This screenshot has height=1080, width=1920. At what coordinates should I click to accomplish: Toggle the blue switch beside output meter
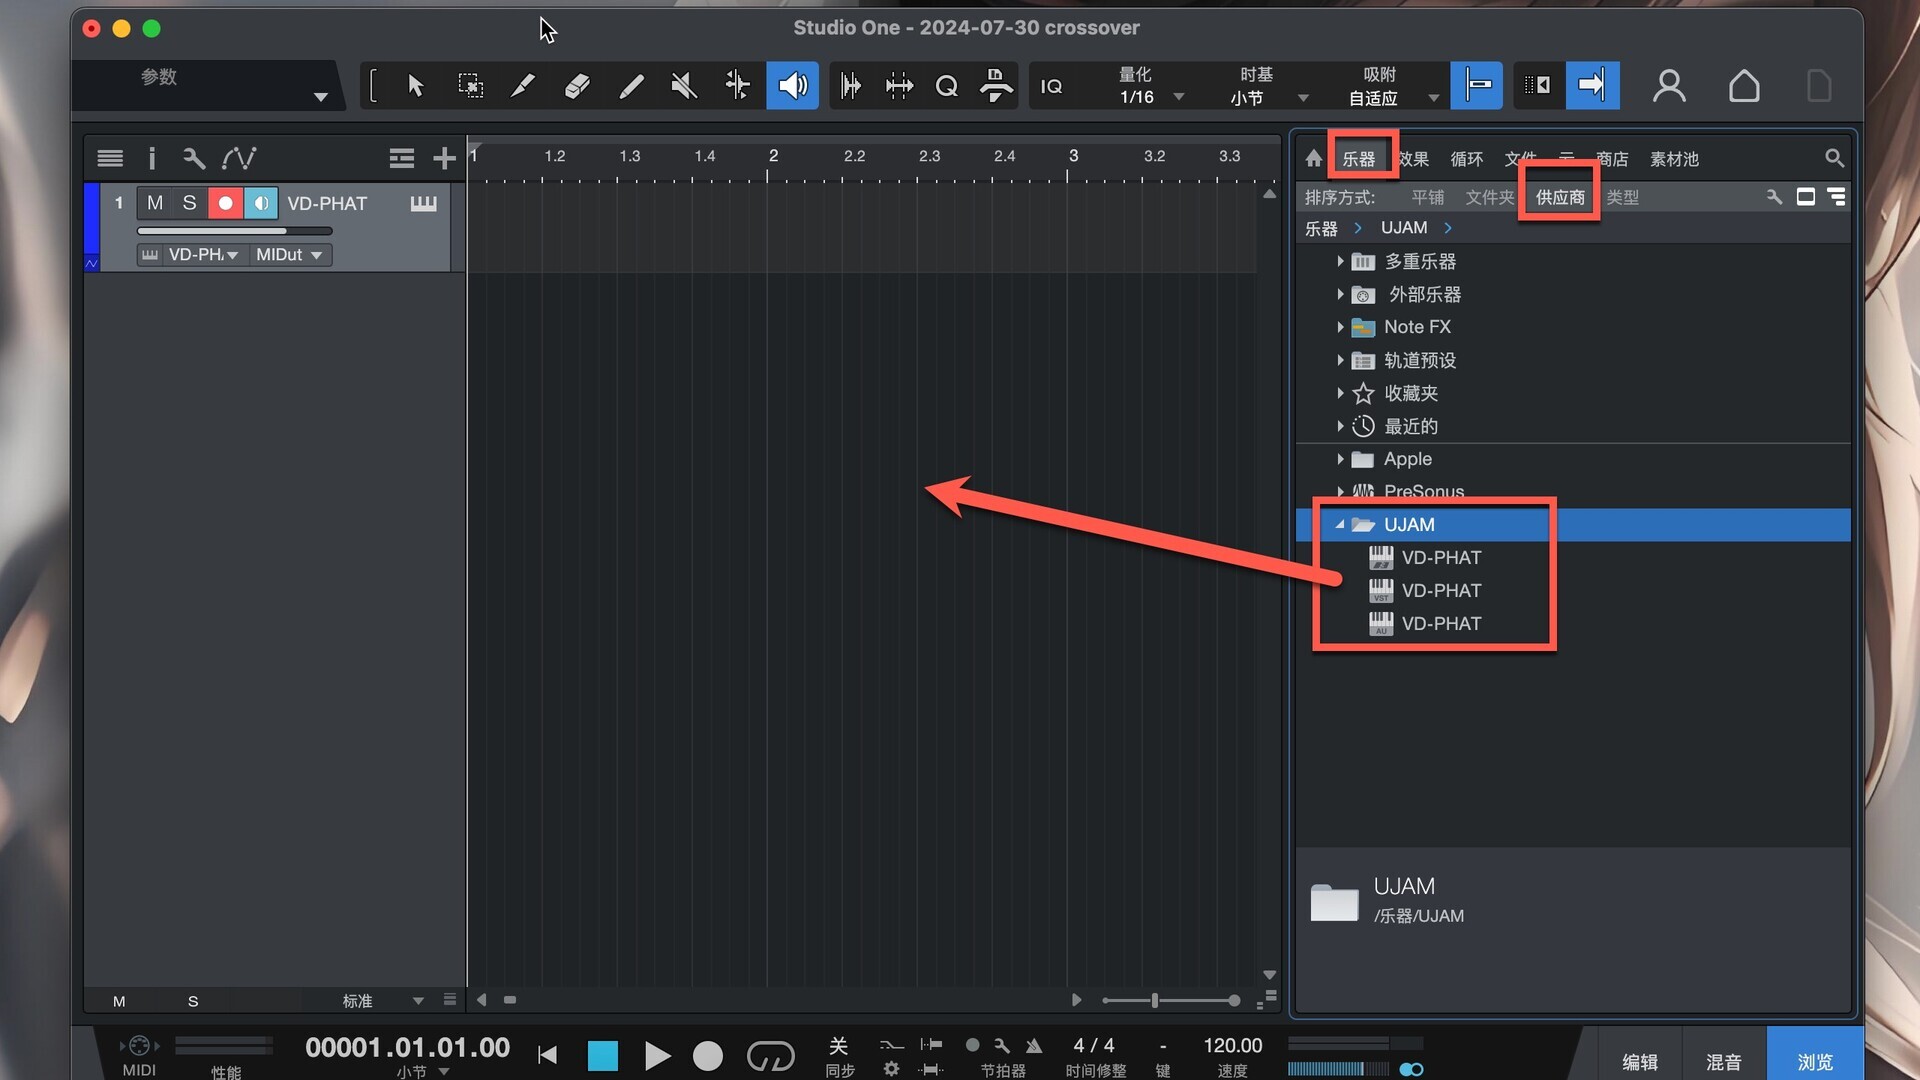(1411, 1069)
